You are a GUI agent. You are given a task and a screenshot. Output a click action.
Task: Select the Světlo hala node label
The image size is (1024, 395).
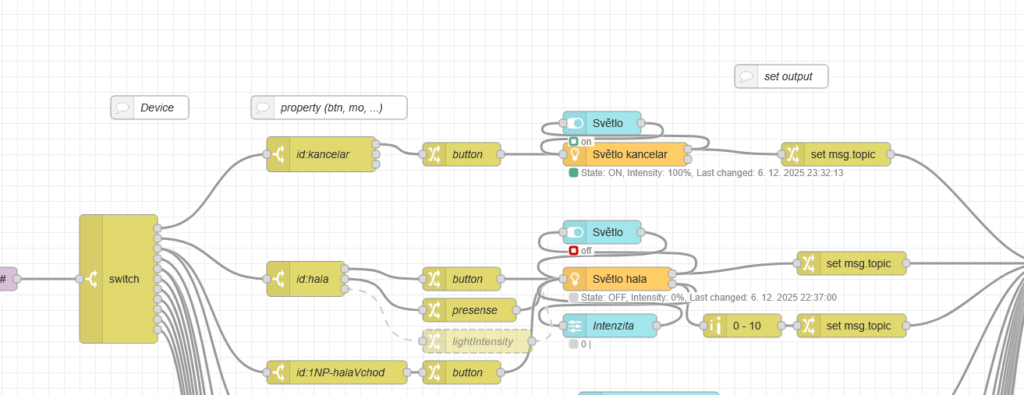[x=620, y=279]
